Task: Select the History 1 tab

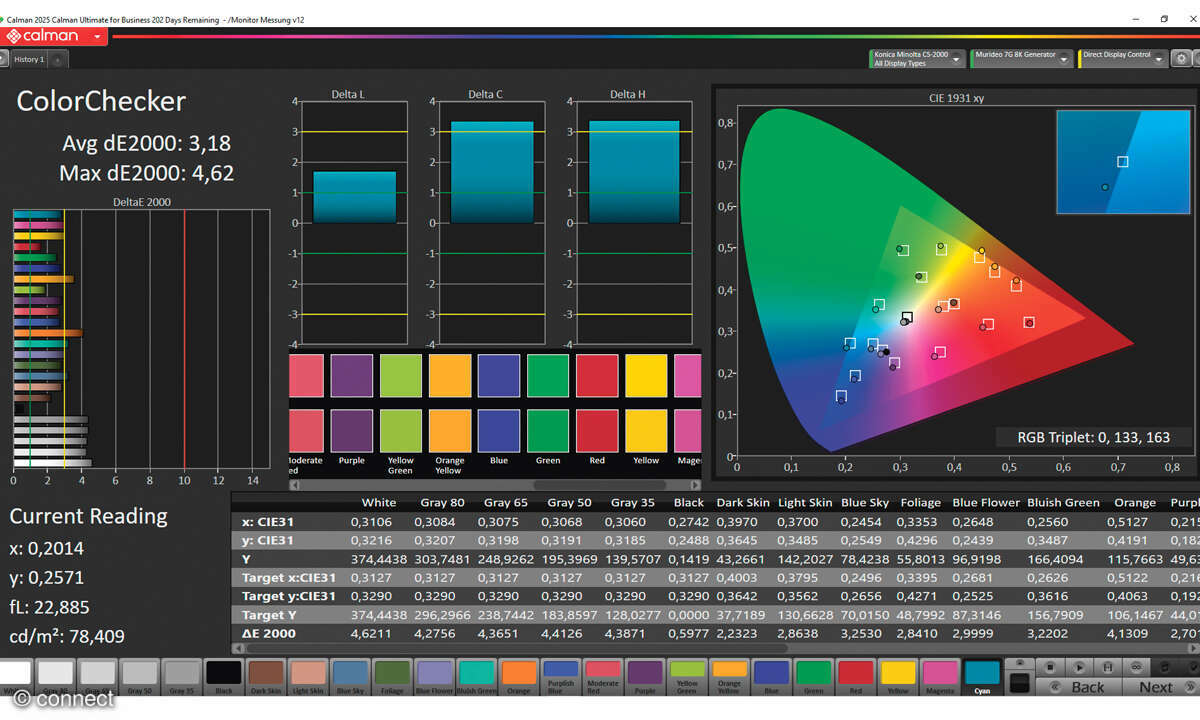Action: click(28, 60)
